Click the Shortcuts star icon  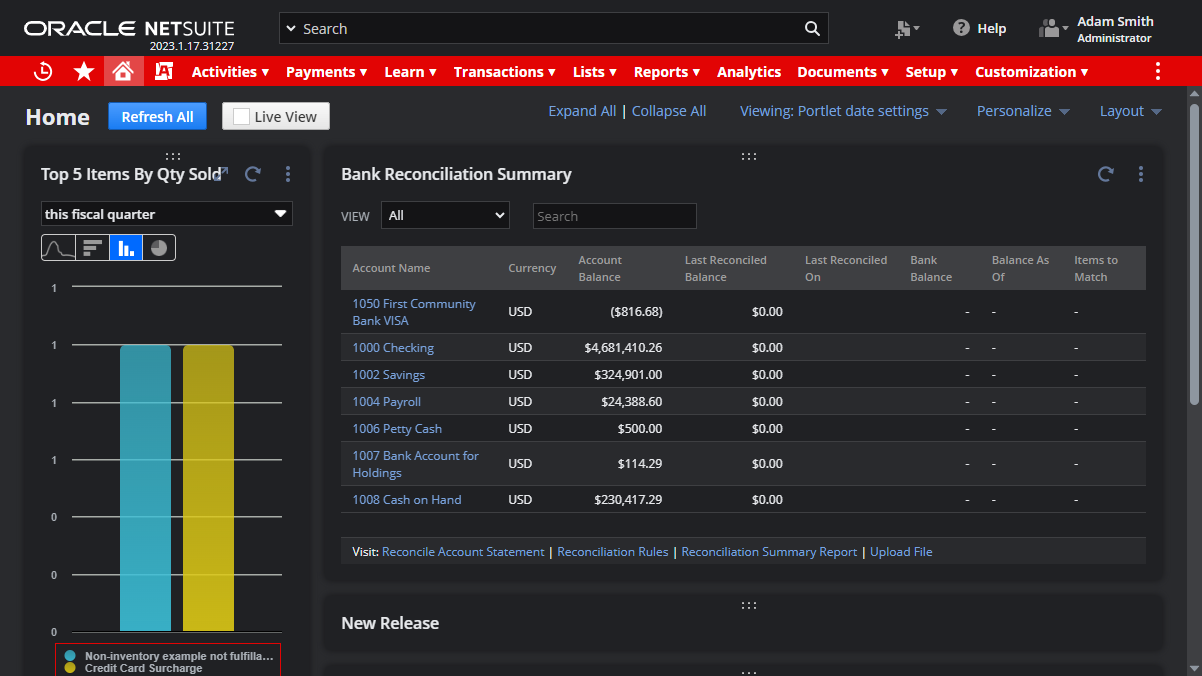(x=84, y=72)
